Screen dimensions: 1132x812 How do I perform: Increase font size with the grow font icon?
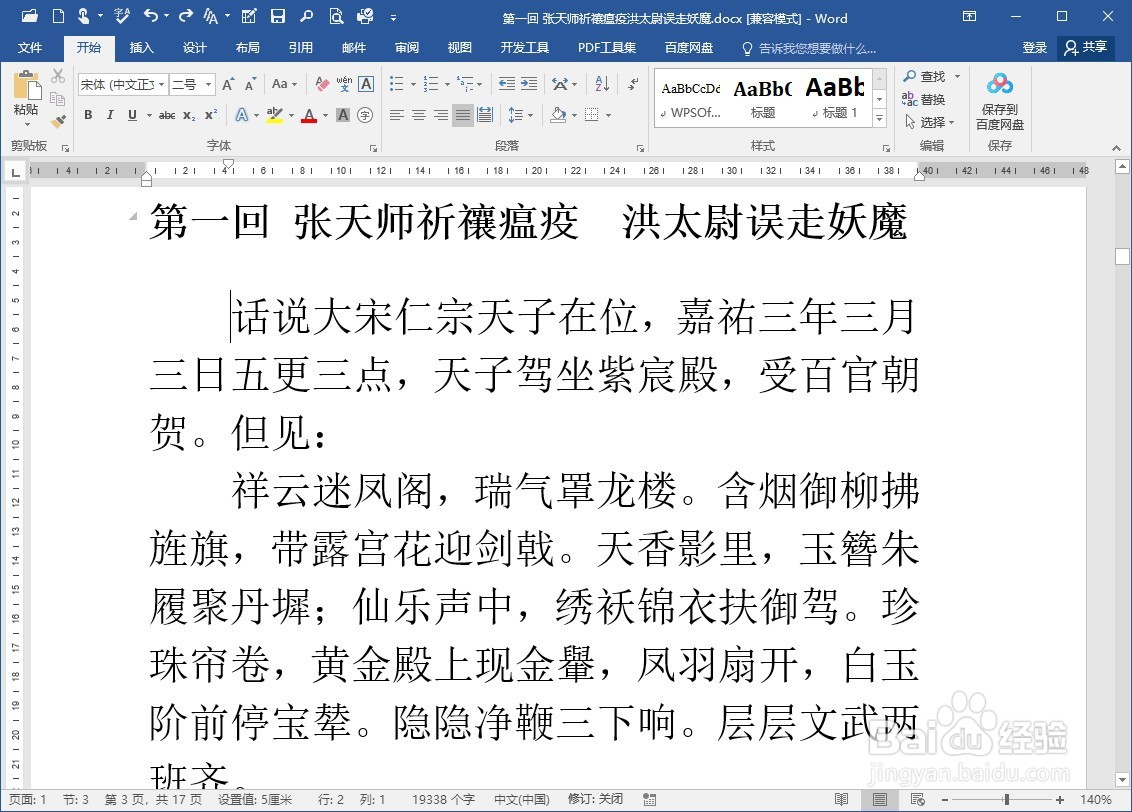click(x=228, y=84)
